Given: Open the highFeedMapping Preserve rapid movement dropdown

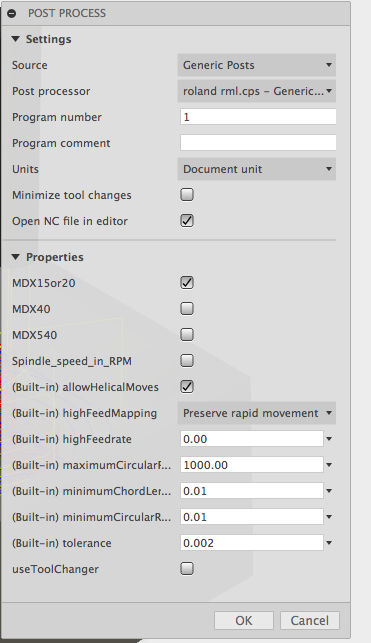Looking at the screenshot, I should 257,413.
